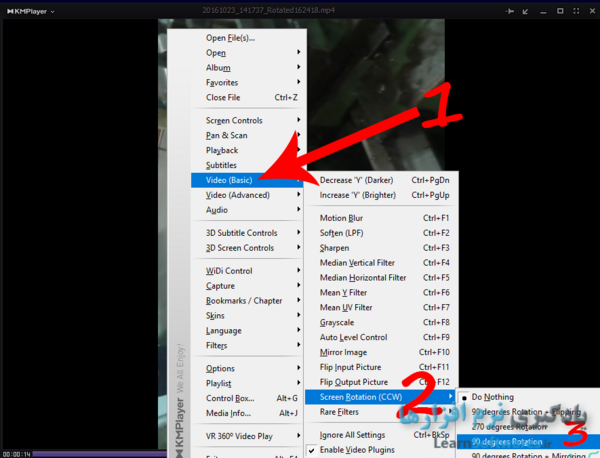This screenshot has height=458, width=600.
Task: Open the Playlist submenu
Action: pyautogui.click(x=248, y=383)
